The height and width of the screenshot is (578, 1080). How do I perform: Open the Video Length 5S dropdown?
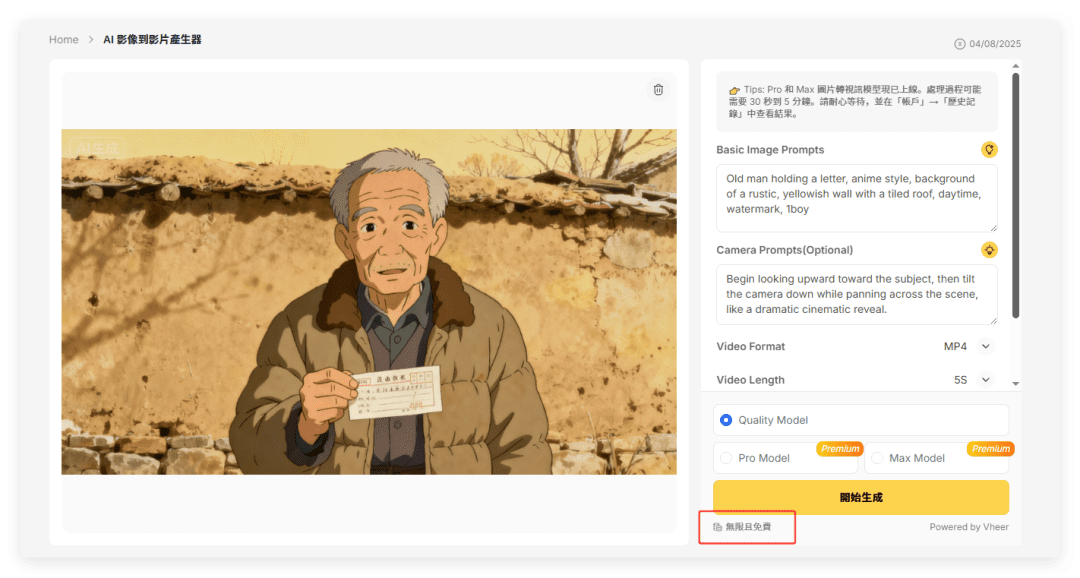pos(985,380)
